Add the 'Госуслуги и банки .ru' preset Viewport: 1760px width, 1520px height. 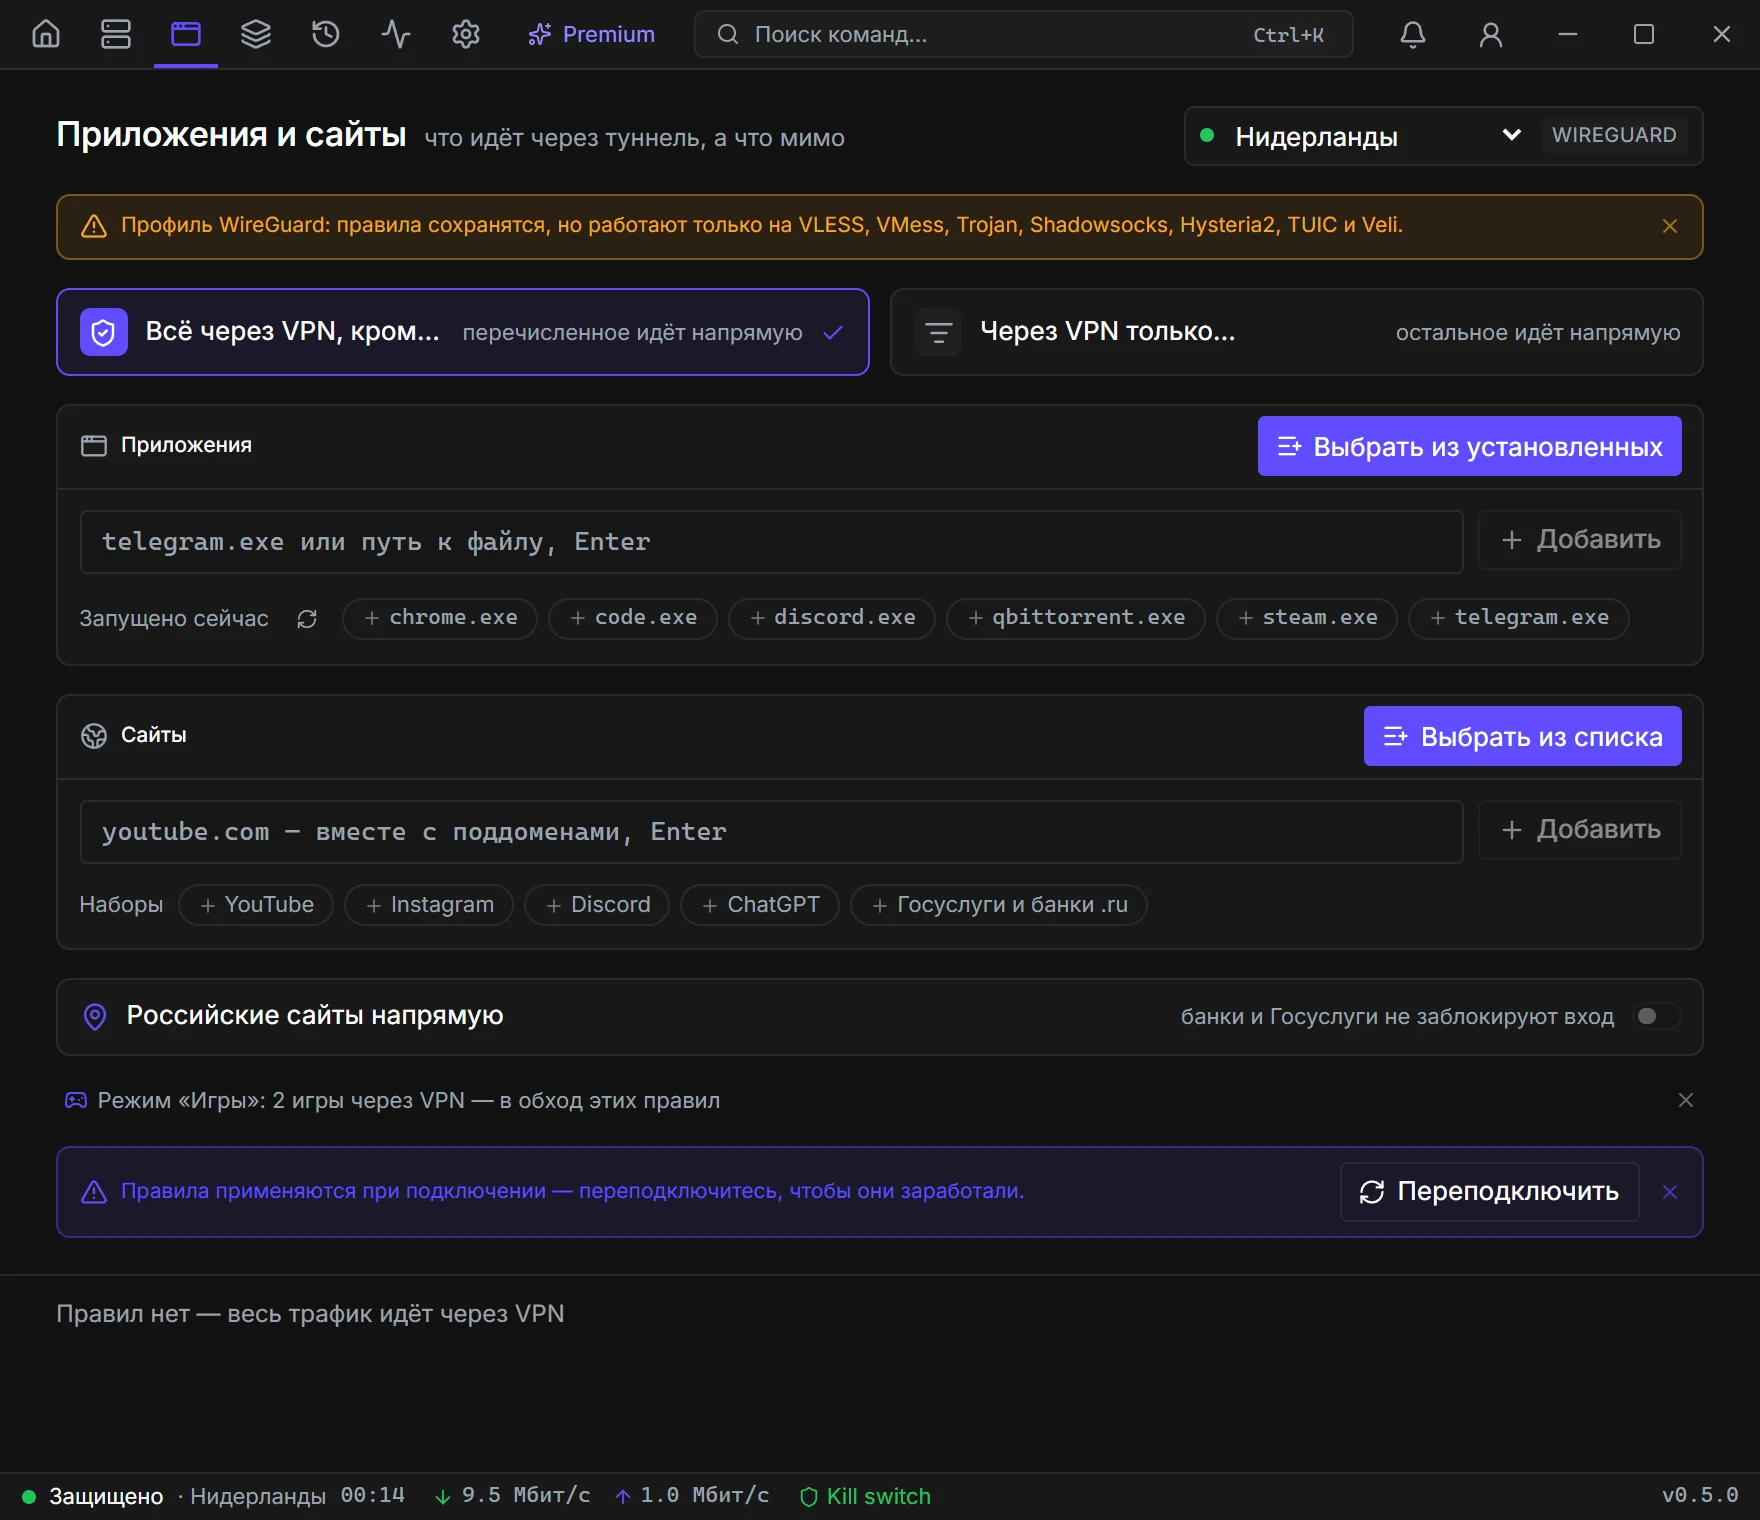[x=999, y=905]
